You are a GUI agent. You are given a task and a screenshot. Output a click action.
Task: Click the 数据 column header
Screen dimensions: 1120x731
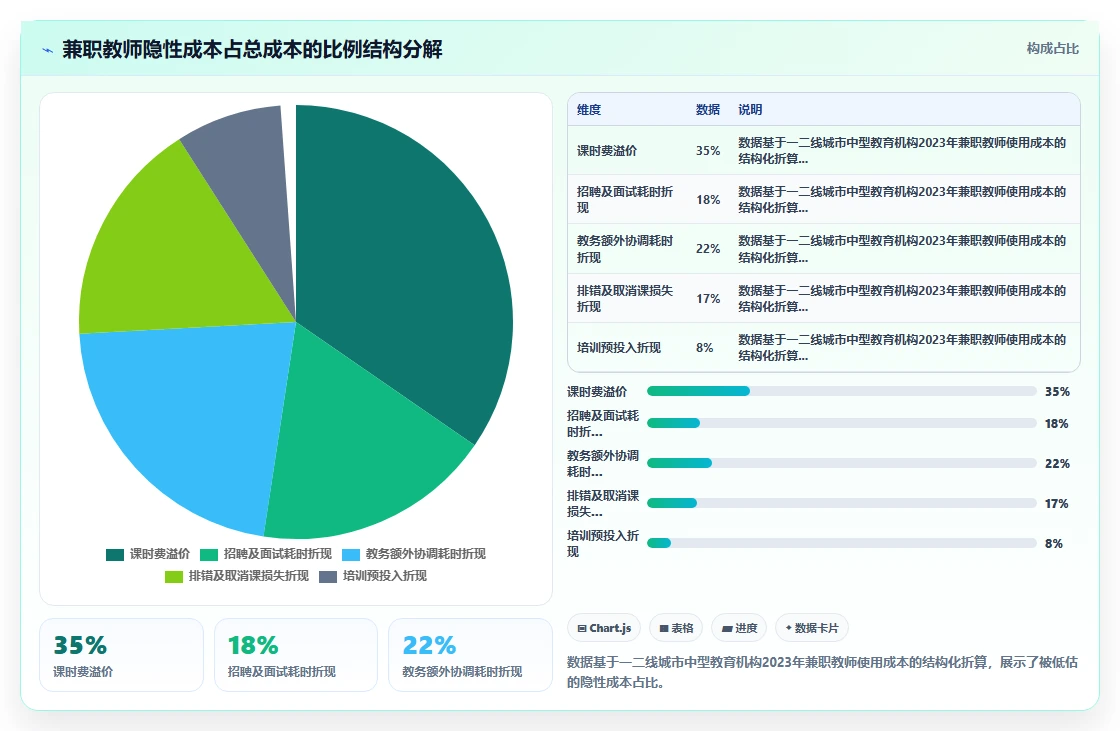click(708, 109)
